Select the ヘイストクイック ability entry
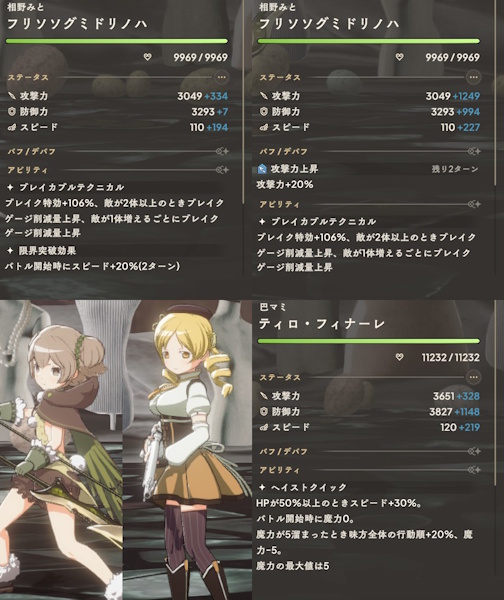Image resolution: width=504 pixels, height=600 pixels. pyautogui.click(x=303, y=487)
